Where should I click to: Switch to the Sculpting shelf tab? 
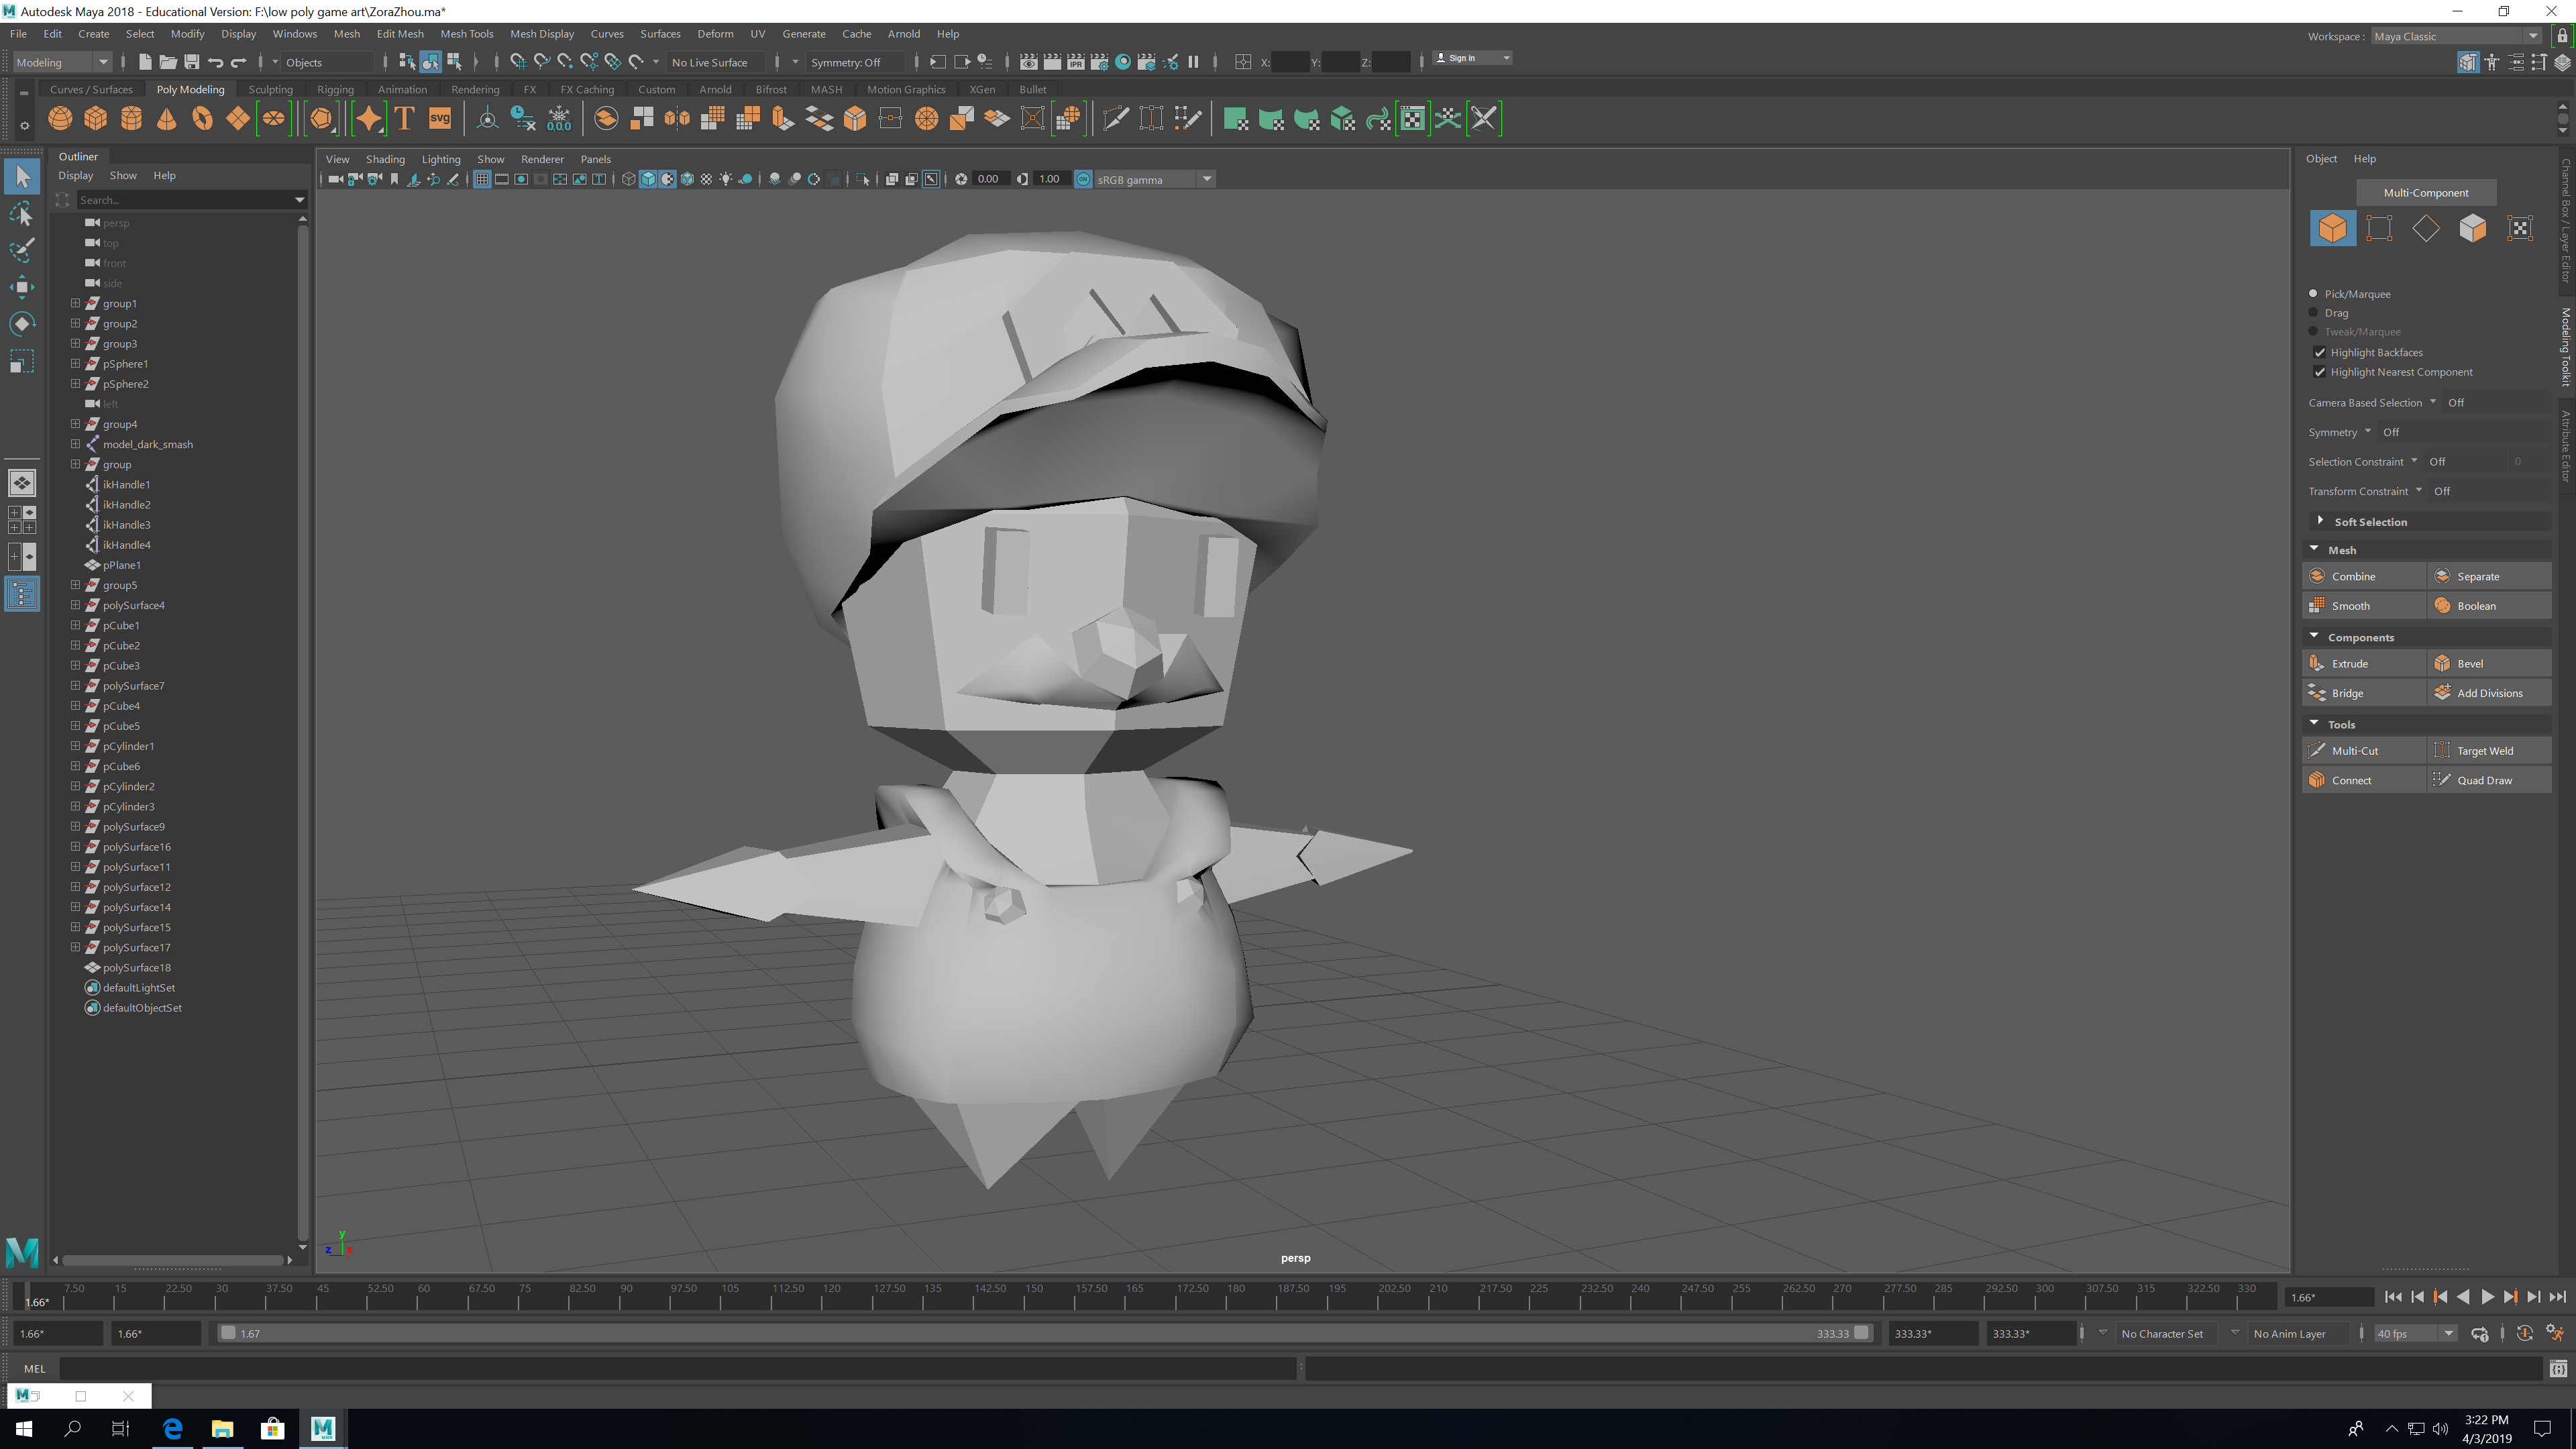click(270, 89)
